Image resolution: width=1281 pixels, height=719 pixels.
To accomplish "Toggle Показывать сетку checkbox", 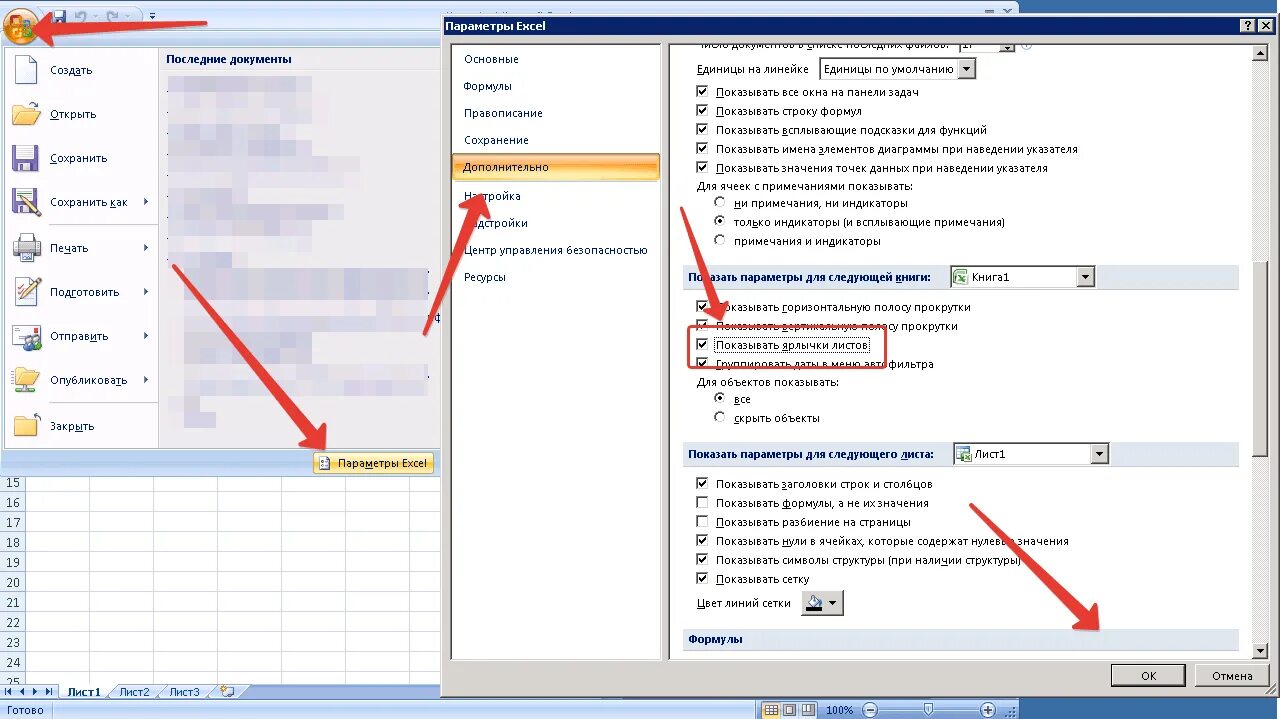I will tap(703, 579).
